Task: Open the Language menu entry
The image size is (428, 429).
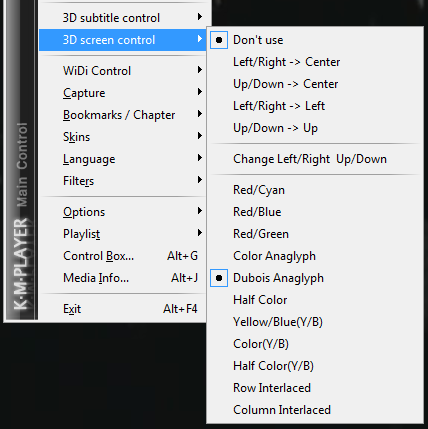Action: 123,159
